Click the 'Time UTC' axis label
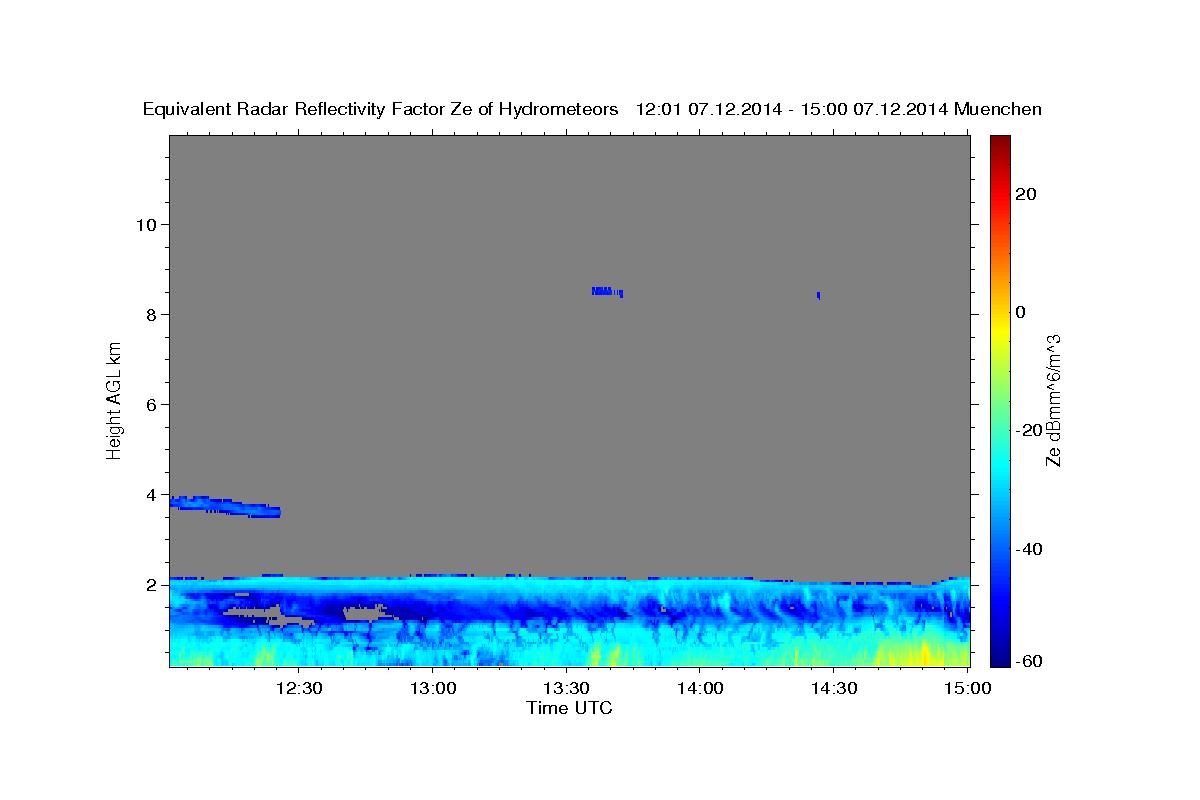This screenshot has height=800, width=1200. point(569,708)
